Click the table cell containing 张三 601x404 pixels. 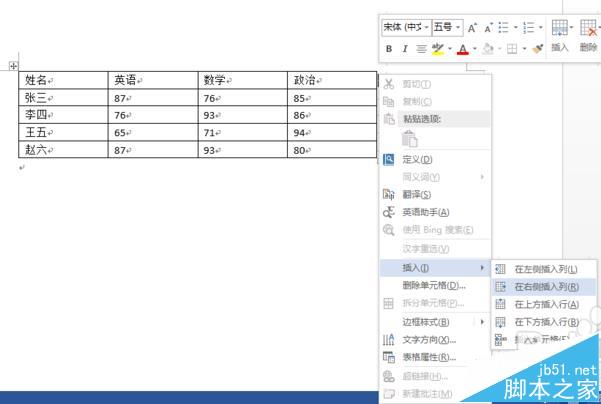[63, 97]
